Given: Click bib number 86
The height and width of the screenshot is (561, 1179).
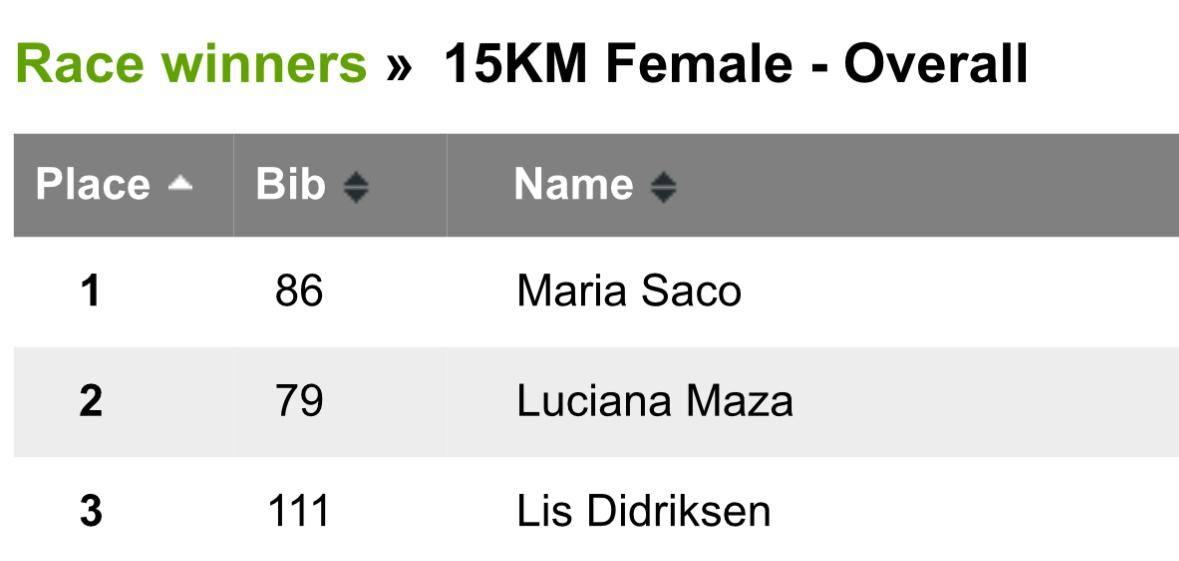Looking at the screenshot, I should (x=299, y=292).
